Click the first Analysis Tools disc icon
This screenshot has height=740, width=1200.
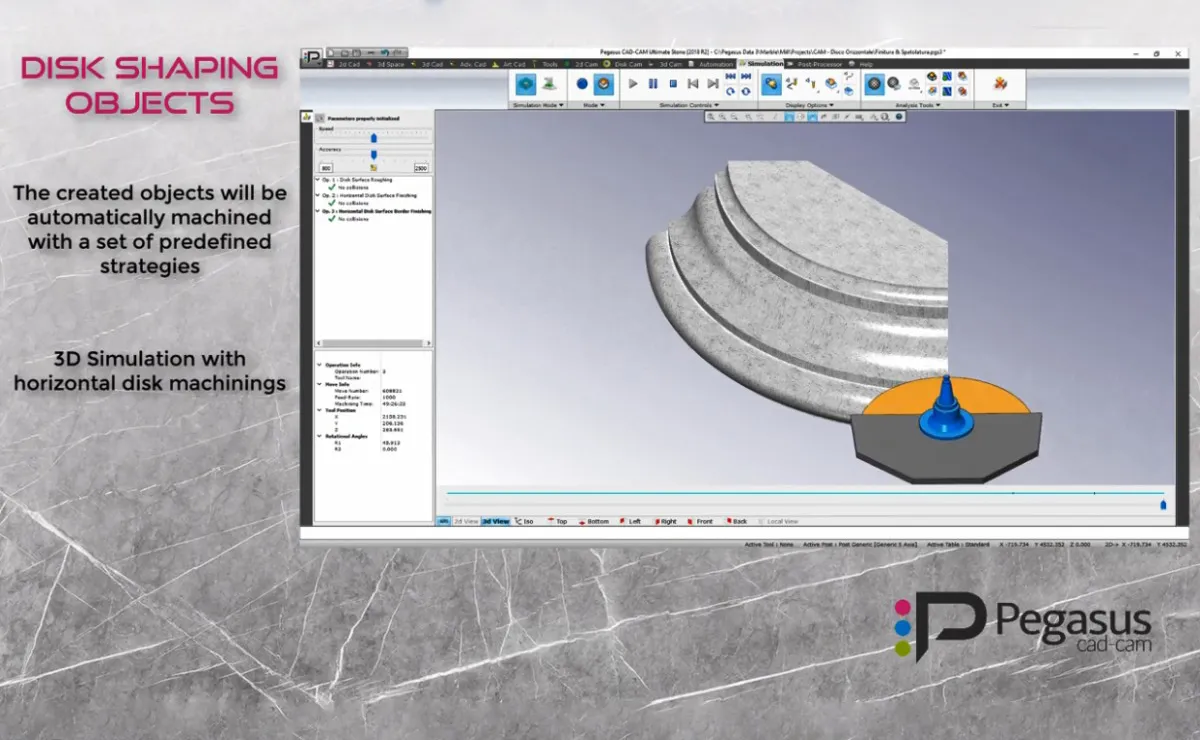point(874,84)
